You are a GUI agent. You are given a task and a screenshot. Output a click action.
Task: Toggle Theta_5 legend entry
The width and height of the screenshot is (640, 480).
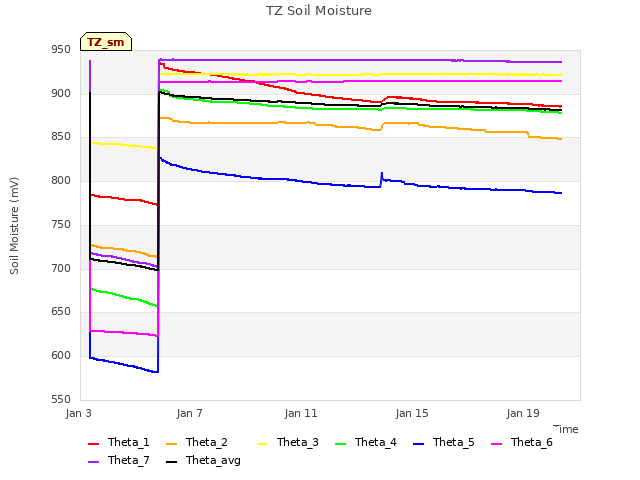pos(444,442)
